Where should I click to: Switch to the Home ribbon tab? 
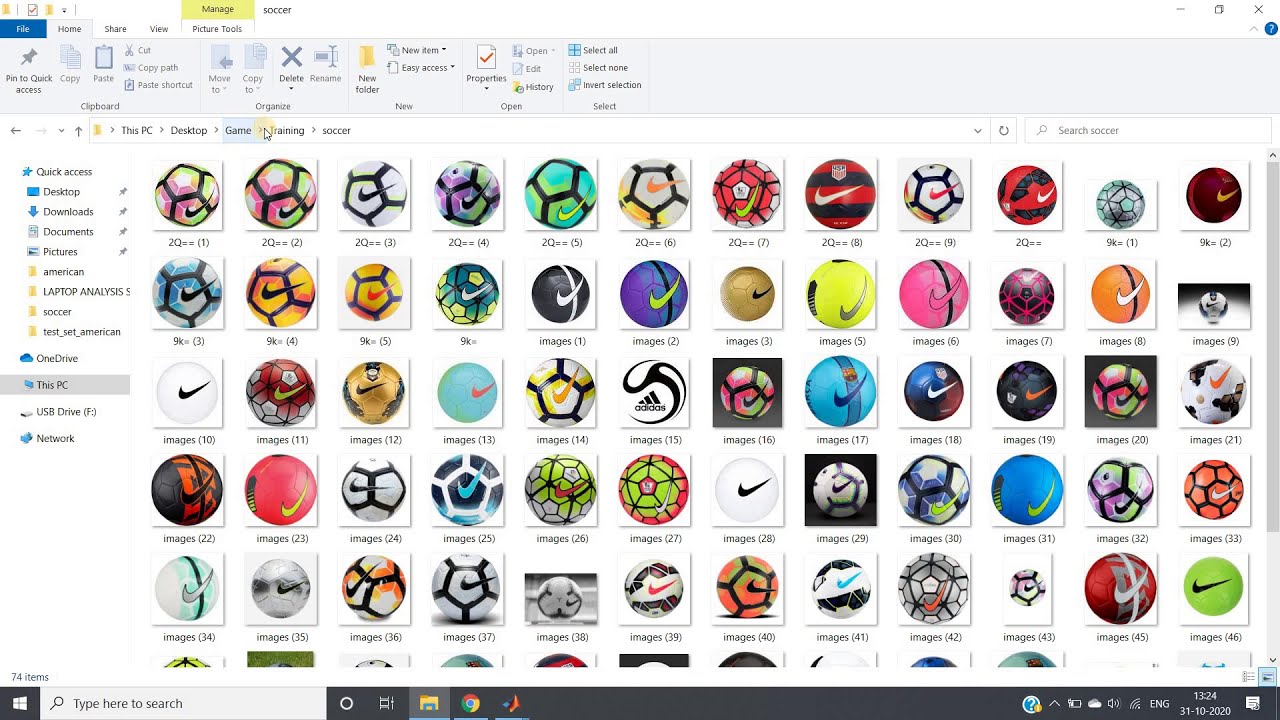[x=69, y=29]
